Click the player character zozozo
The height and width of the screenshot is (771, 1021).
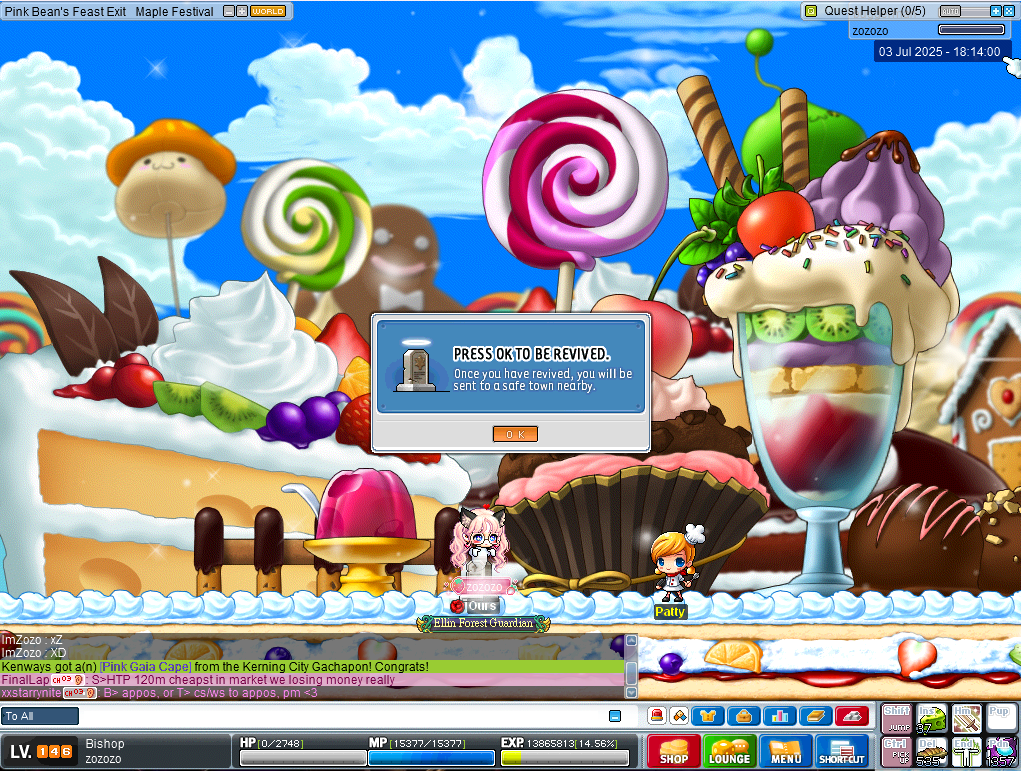click(480, 542)
